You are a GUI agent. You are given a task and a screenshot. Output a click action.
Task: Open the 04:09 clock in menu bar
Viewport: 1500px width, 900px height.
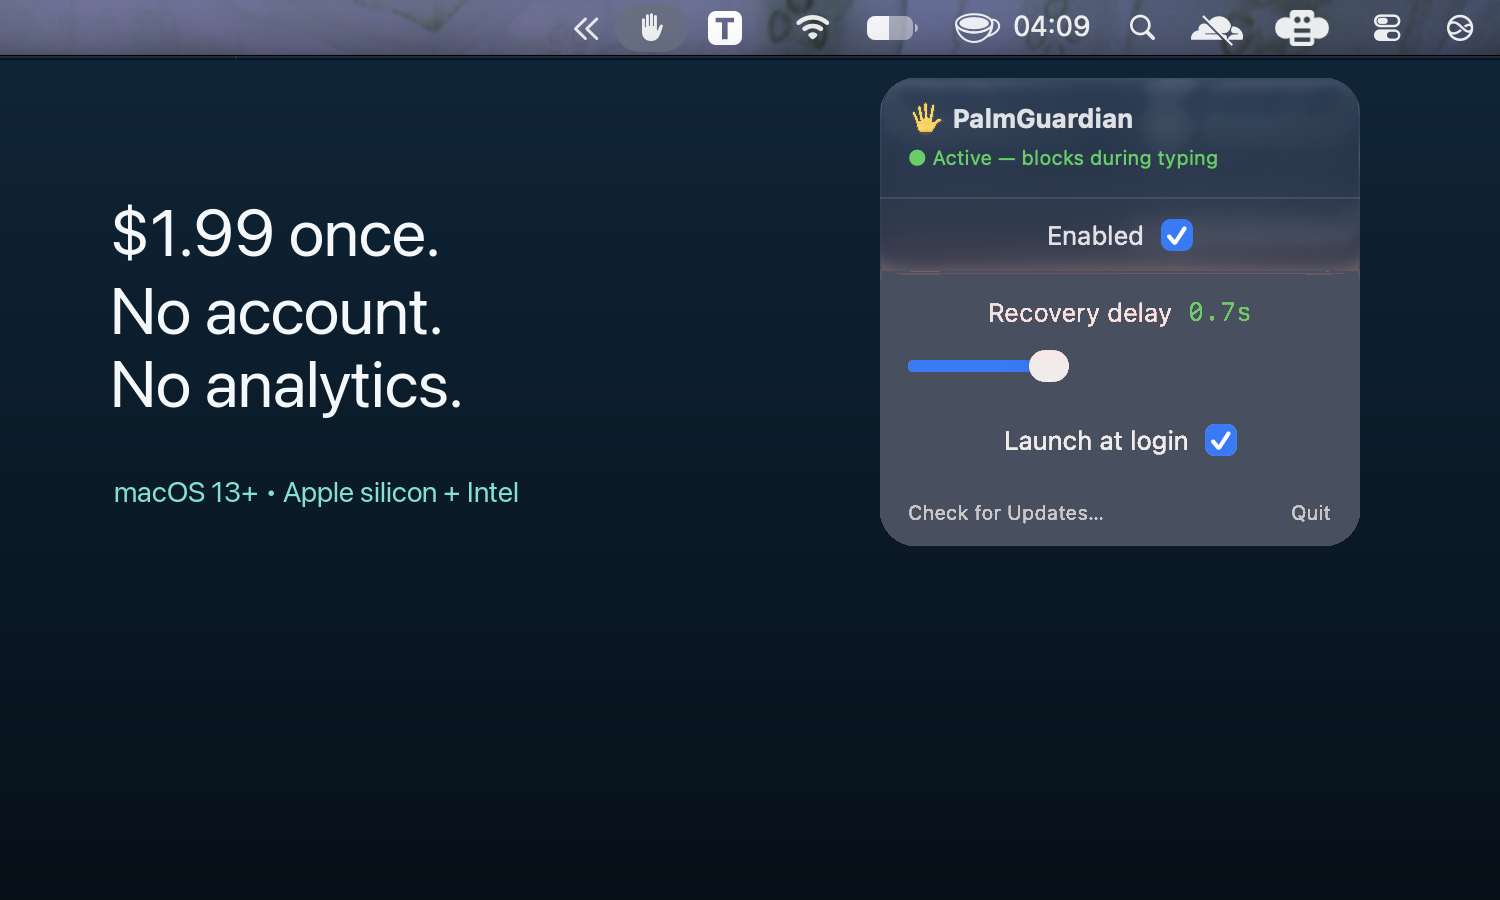click(x=1052, y=27)
